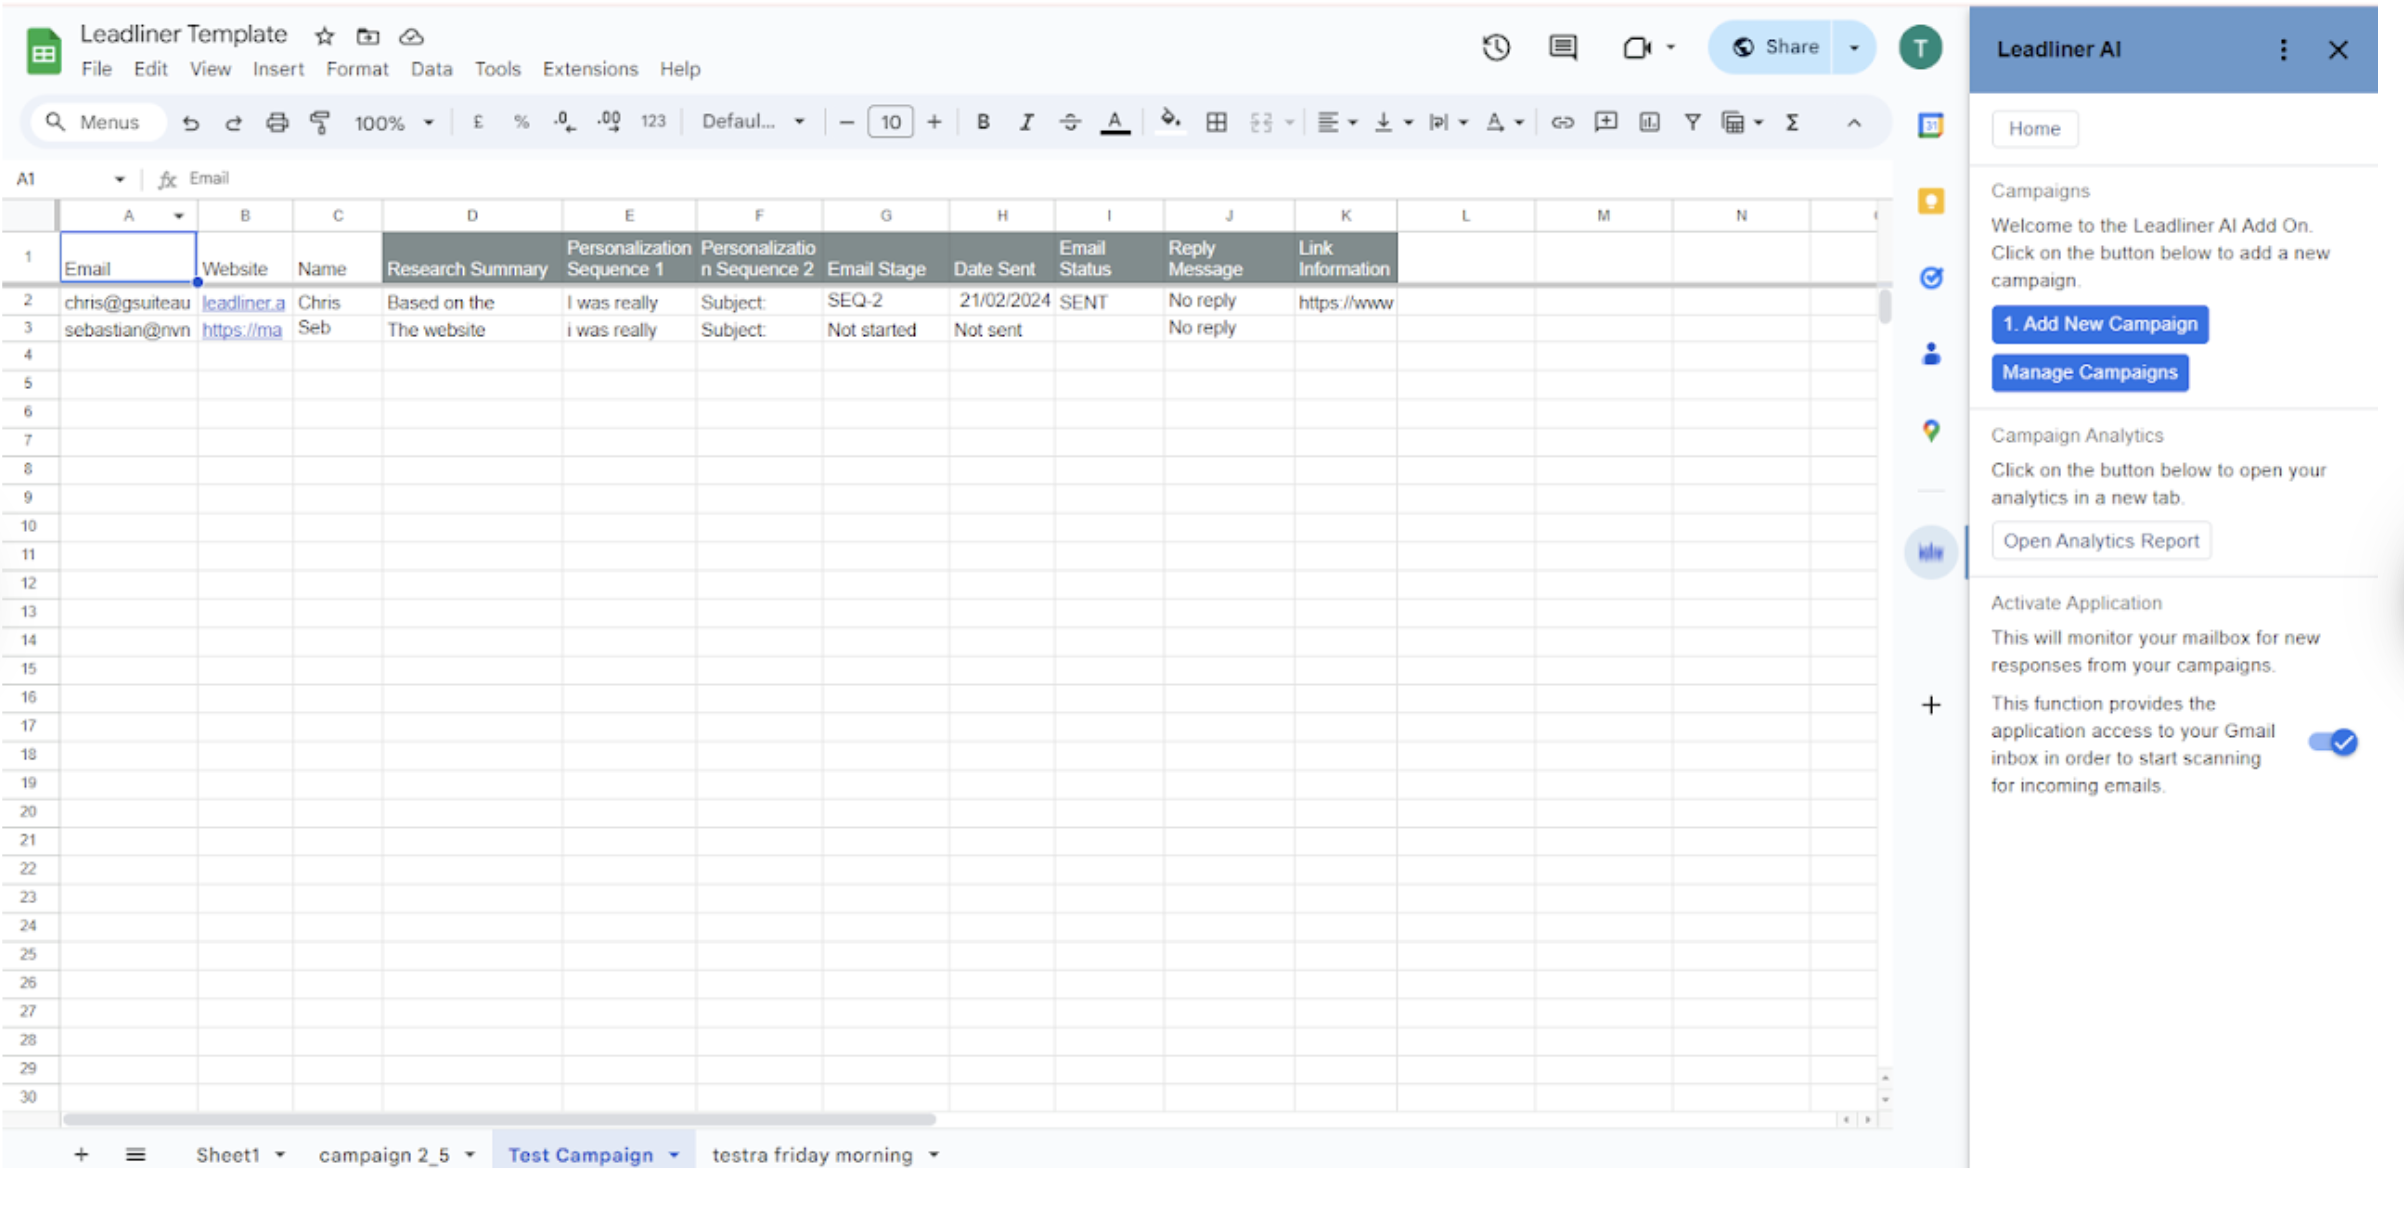Open the Extensions menu
This screenshot has height=1228, width=2404.
click(x=590, y=69)
